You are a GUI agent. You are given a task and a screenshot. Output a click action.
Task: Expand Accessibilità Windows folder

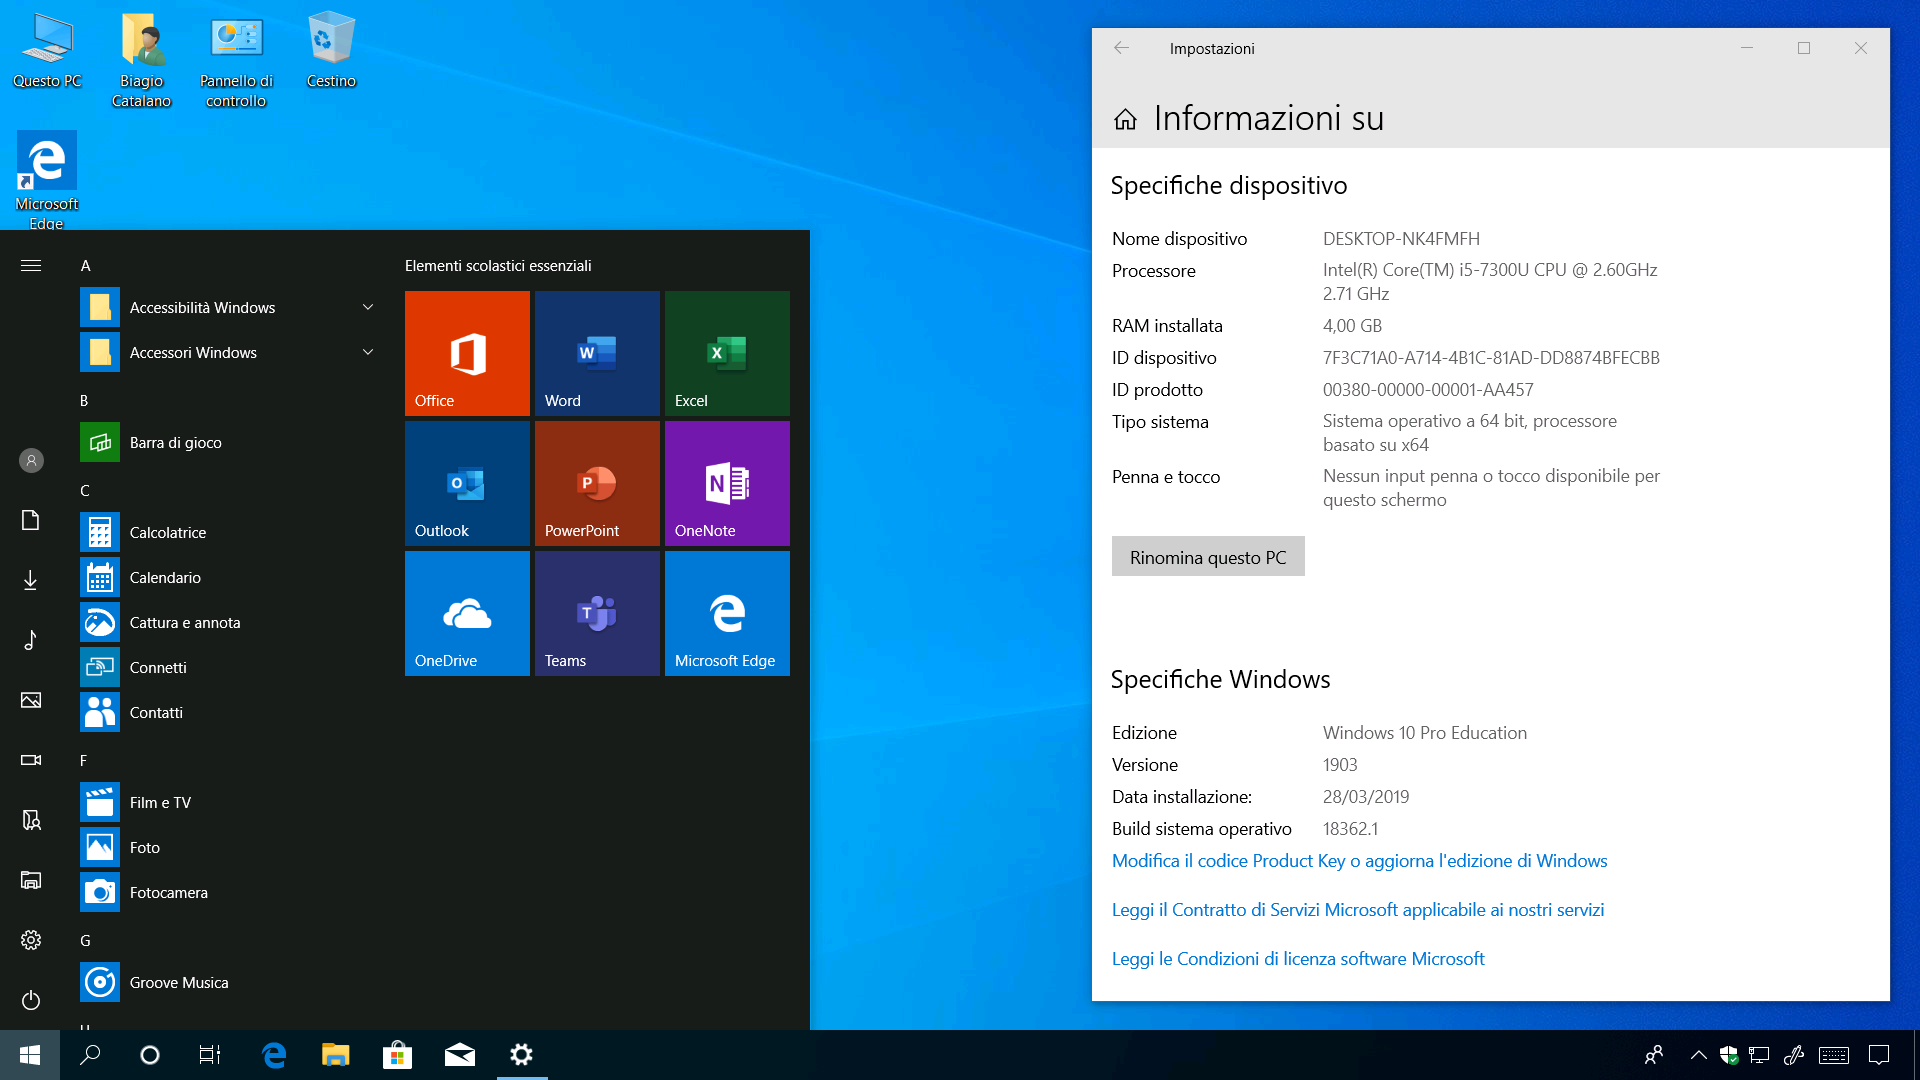pyautogui.click(x=230, y=307)
